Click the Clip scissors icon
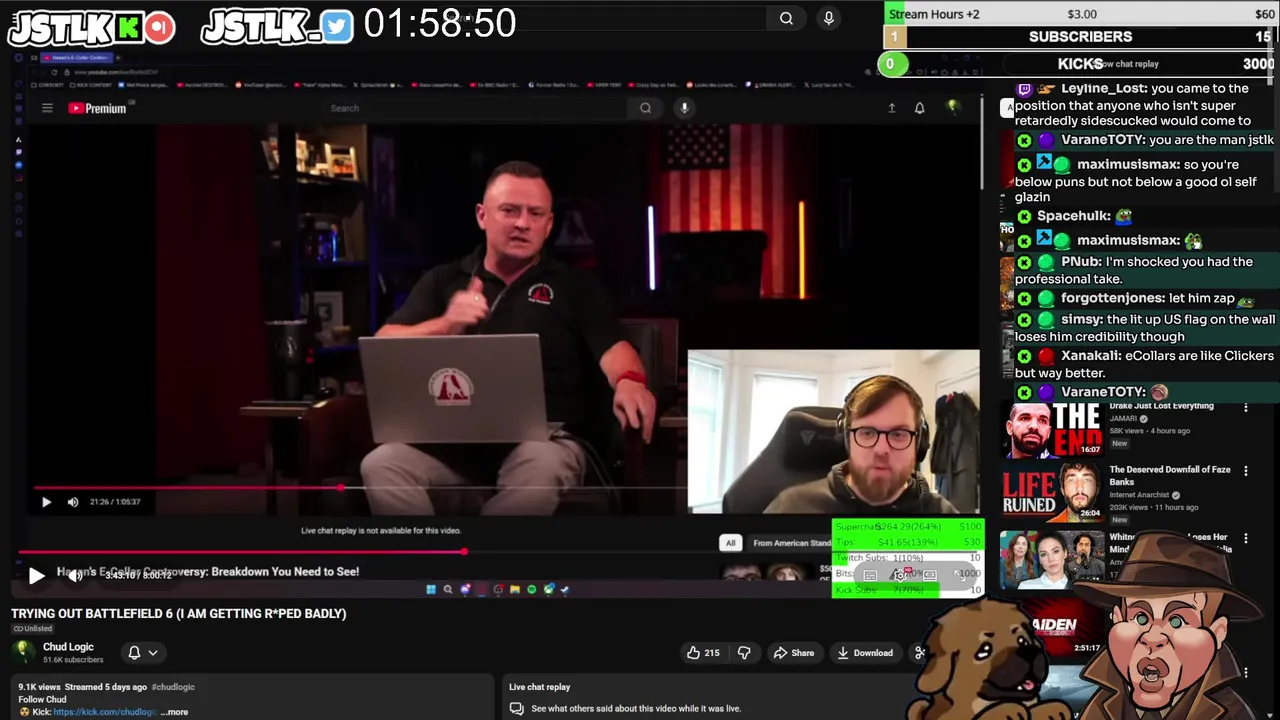1280x720 pixels. pos(920,652)
